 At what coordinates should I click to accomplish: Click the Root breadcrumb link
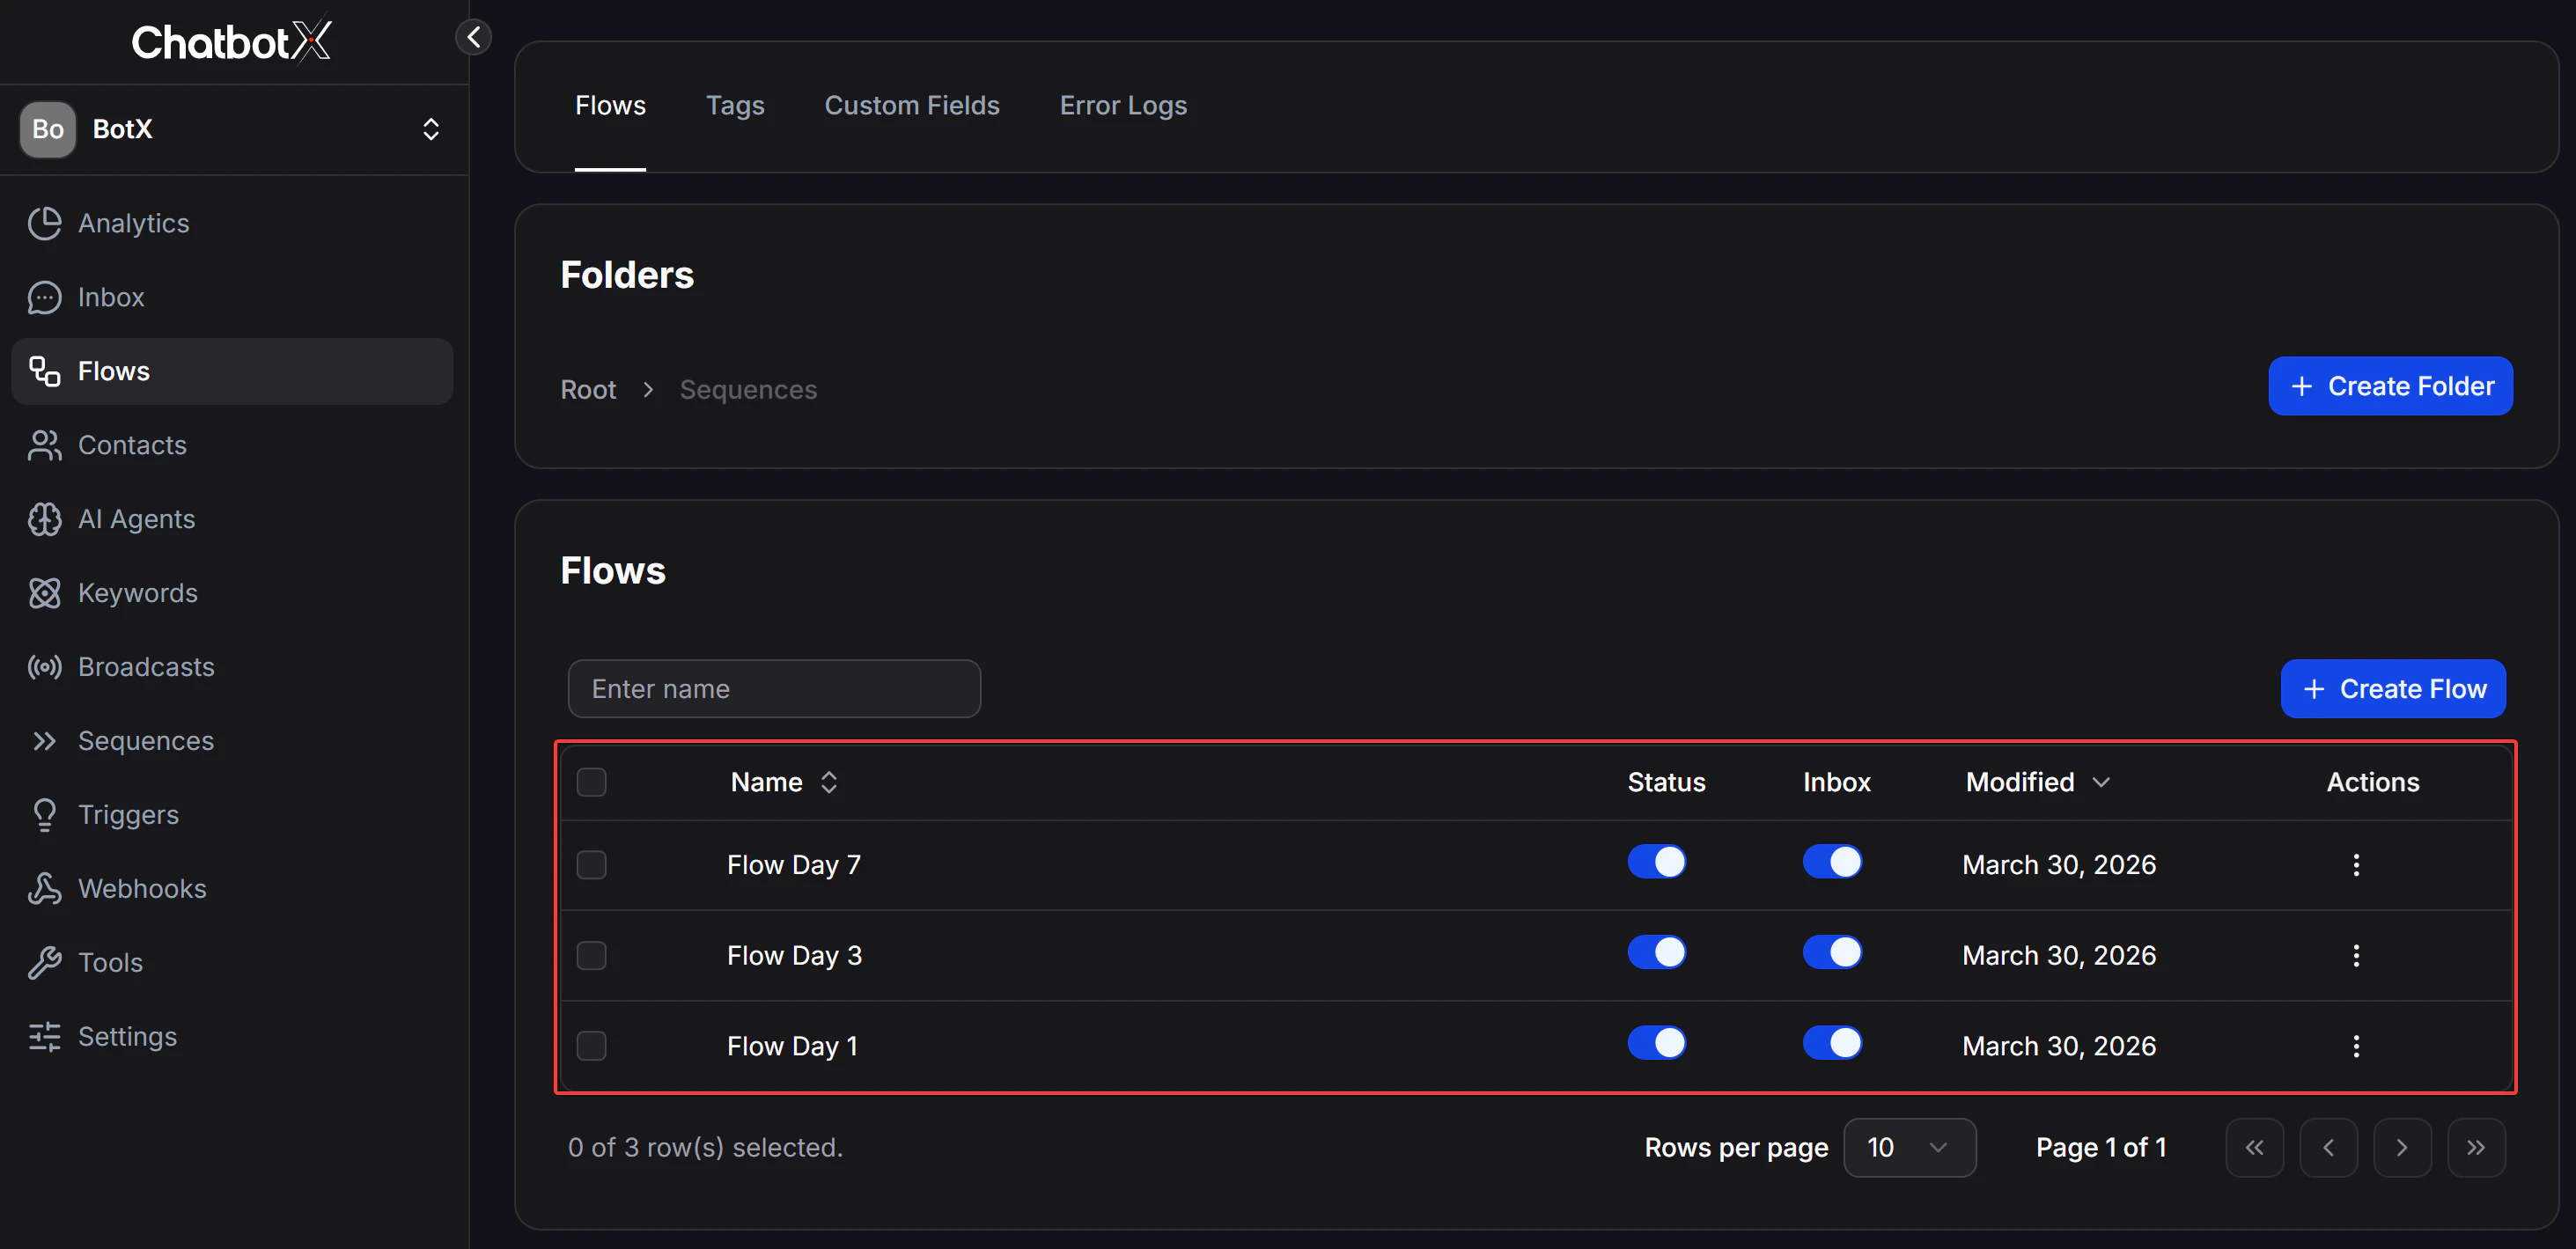click(588, 390)
